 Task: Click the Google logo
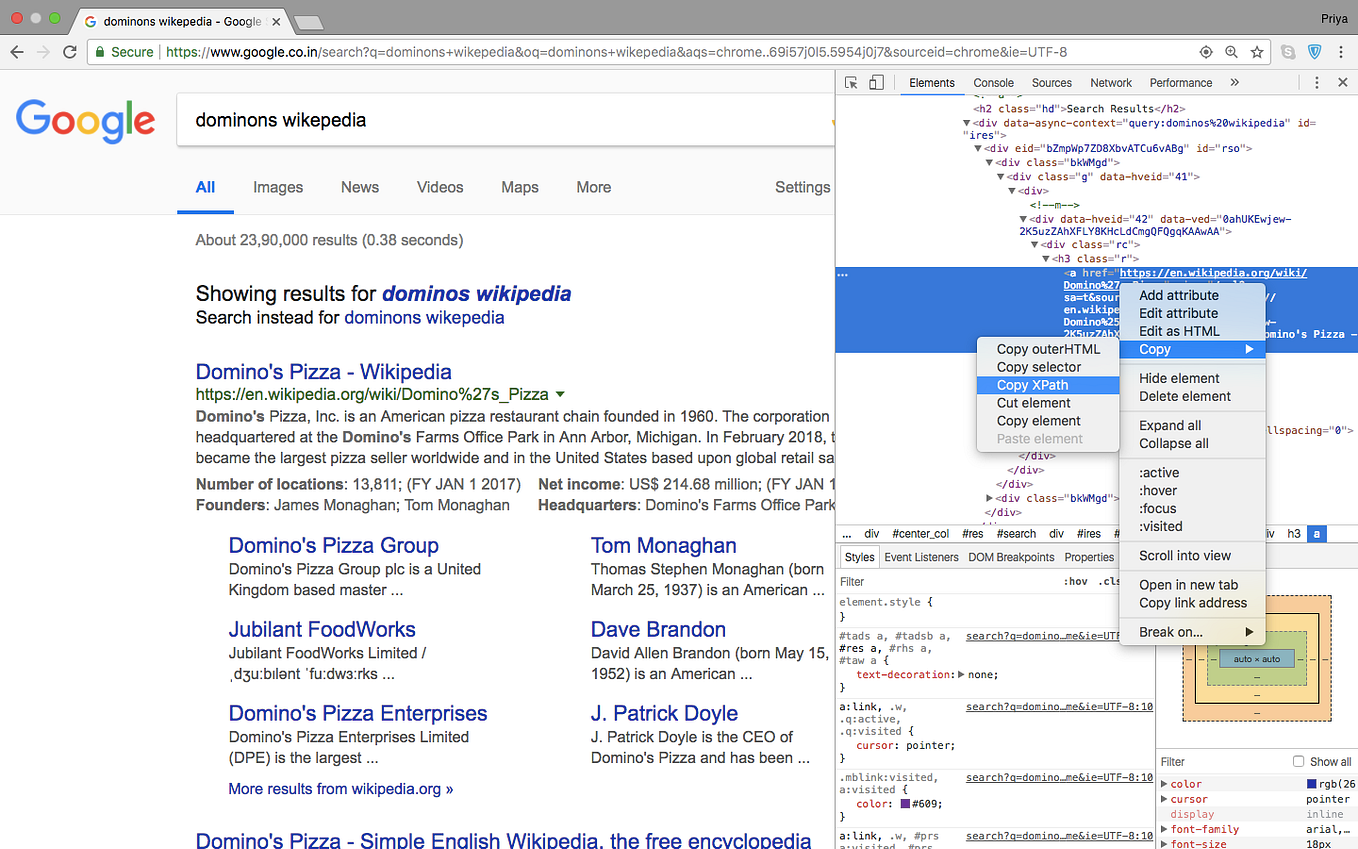tap(85, 120)
